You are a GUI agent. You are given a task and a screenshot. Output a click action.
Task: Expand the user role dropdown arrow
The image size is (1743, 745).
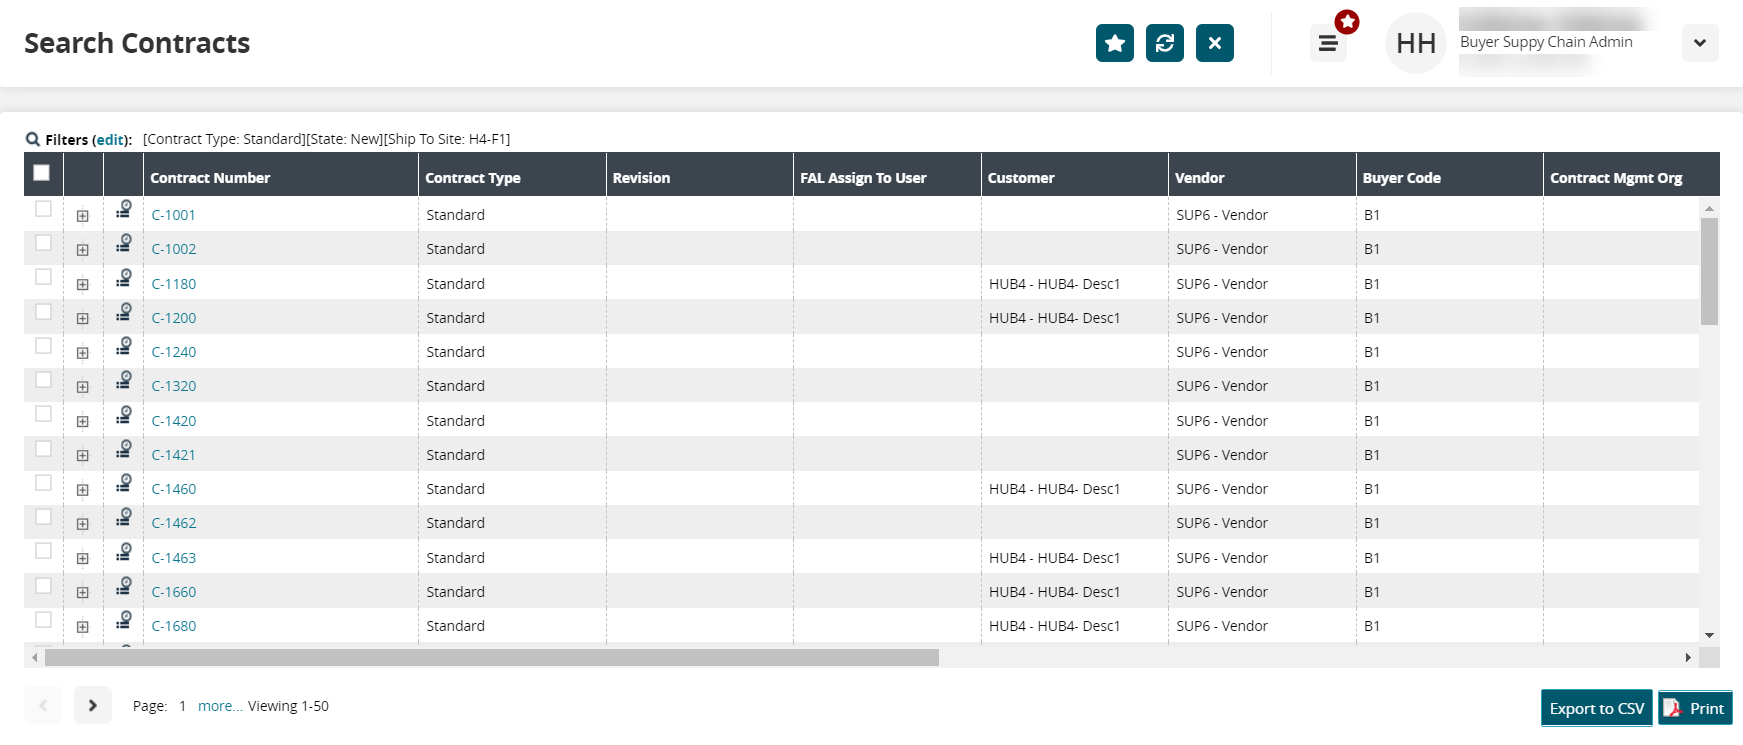point(1700,43)
